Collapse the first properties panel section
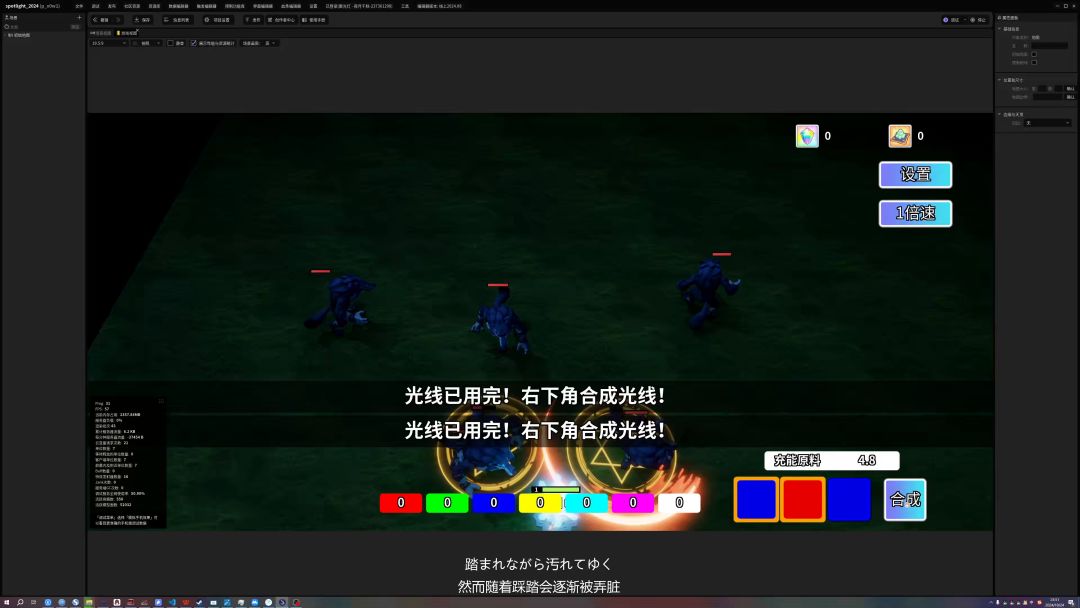This screenshot has width=1080, height=608. coord(1000,29)
